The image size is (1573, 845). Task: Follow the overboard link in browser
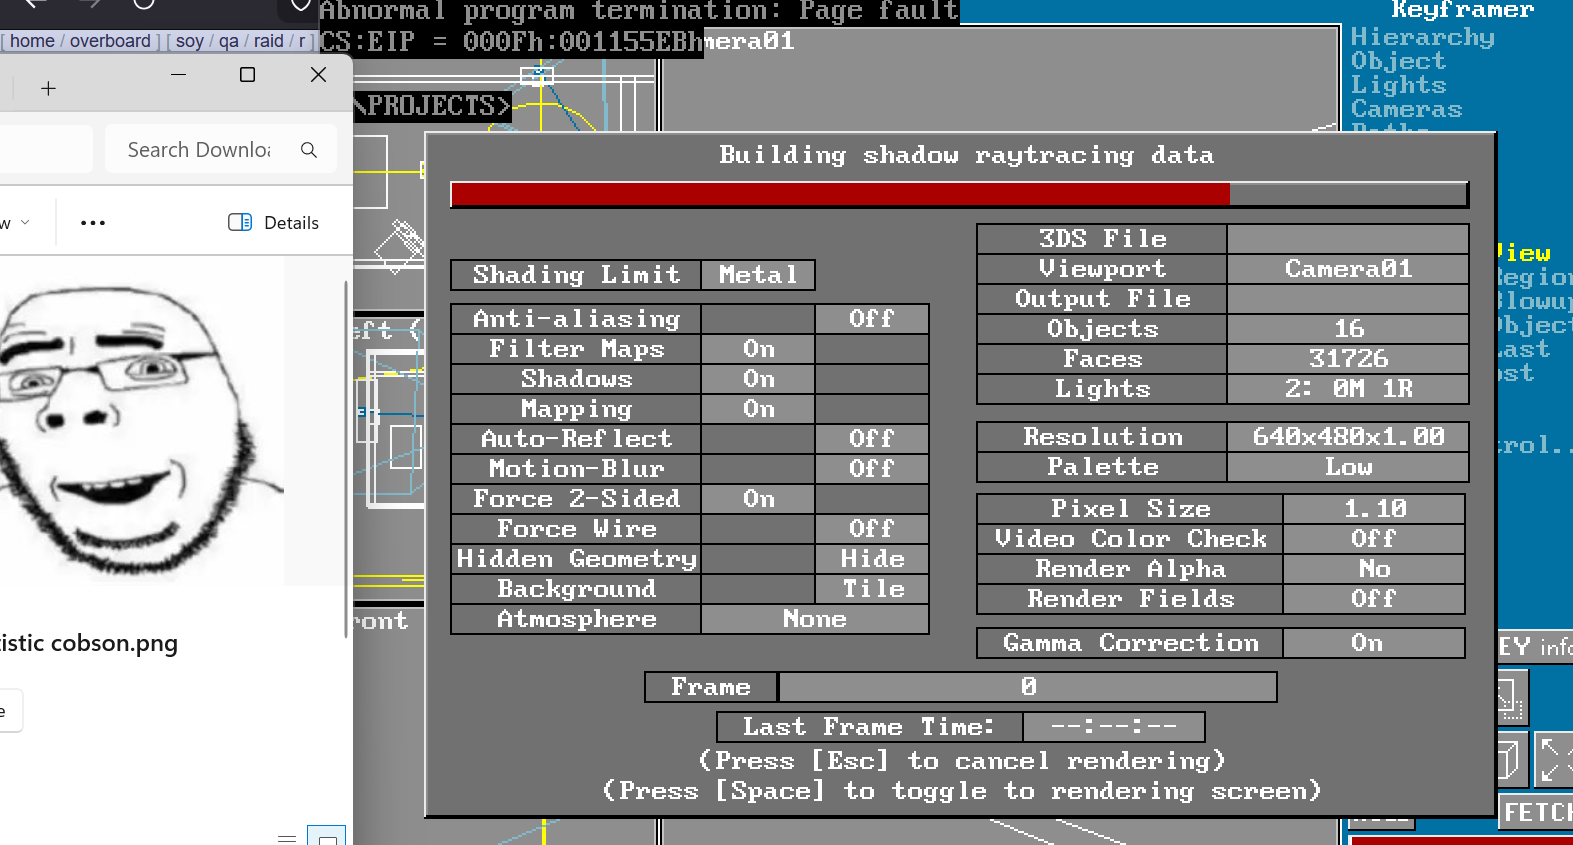[110, 41]
